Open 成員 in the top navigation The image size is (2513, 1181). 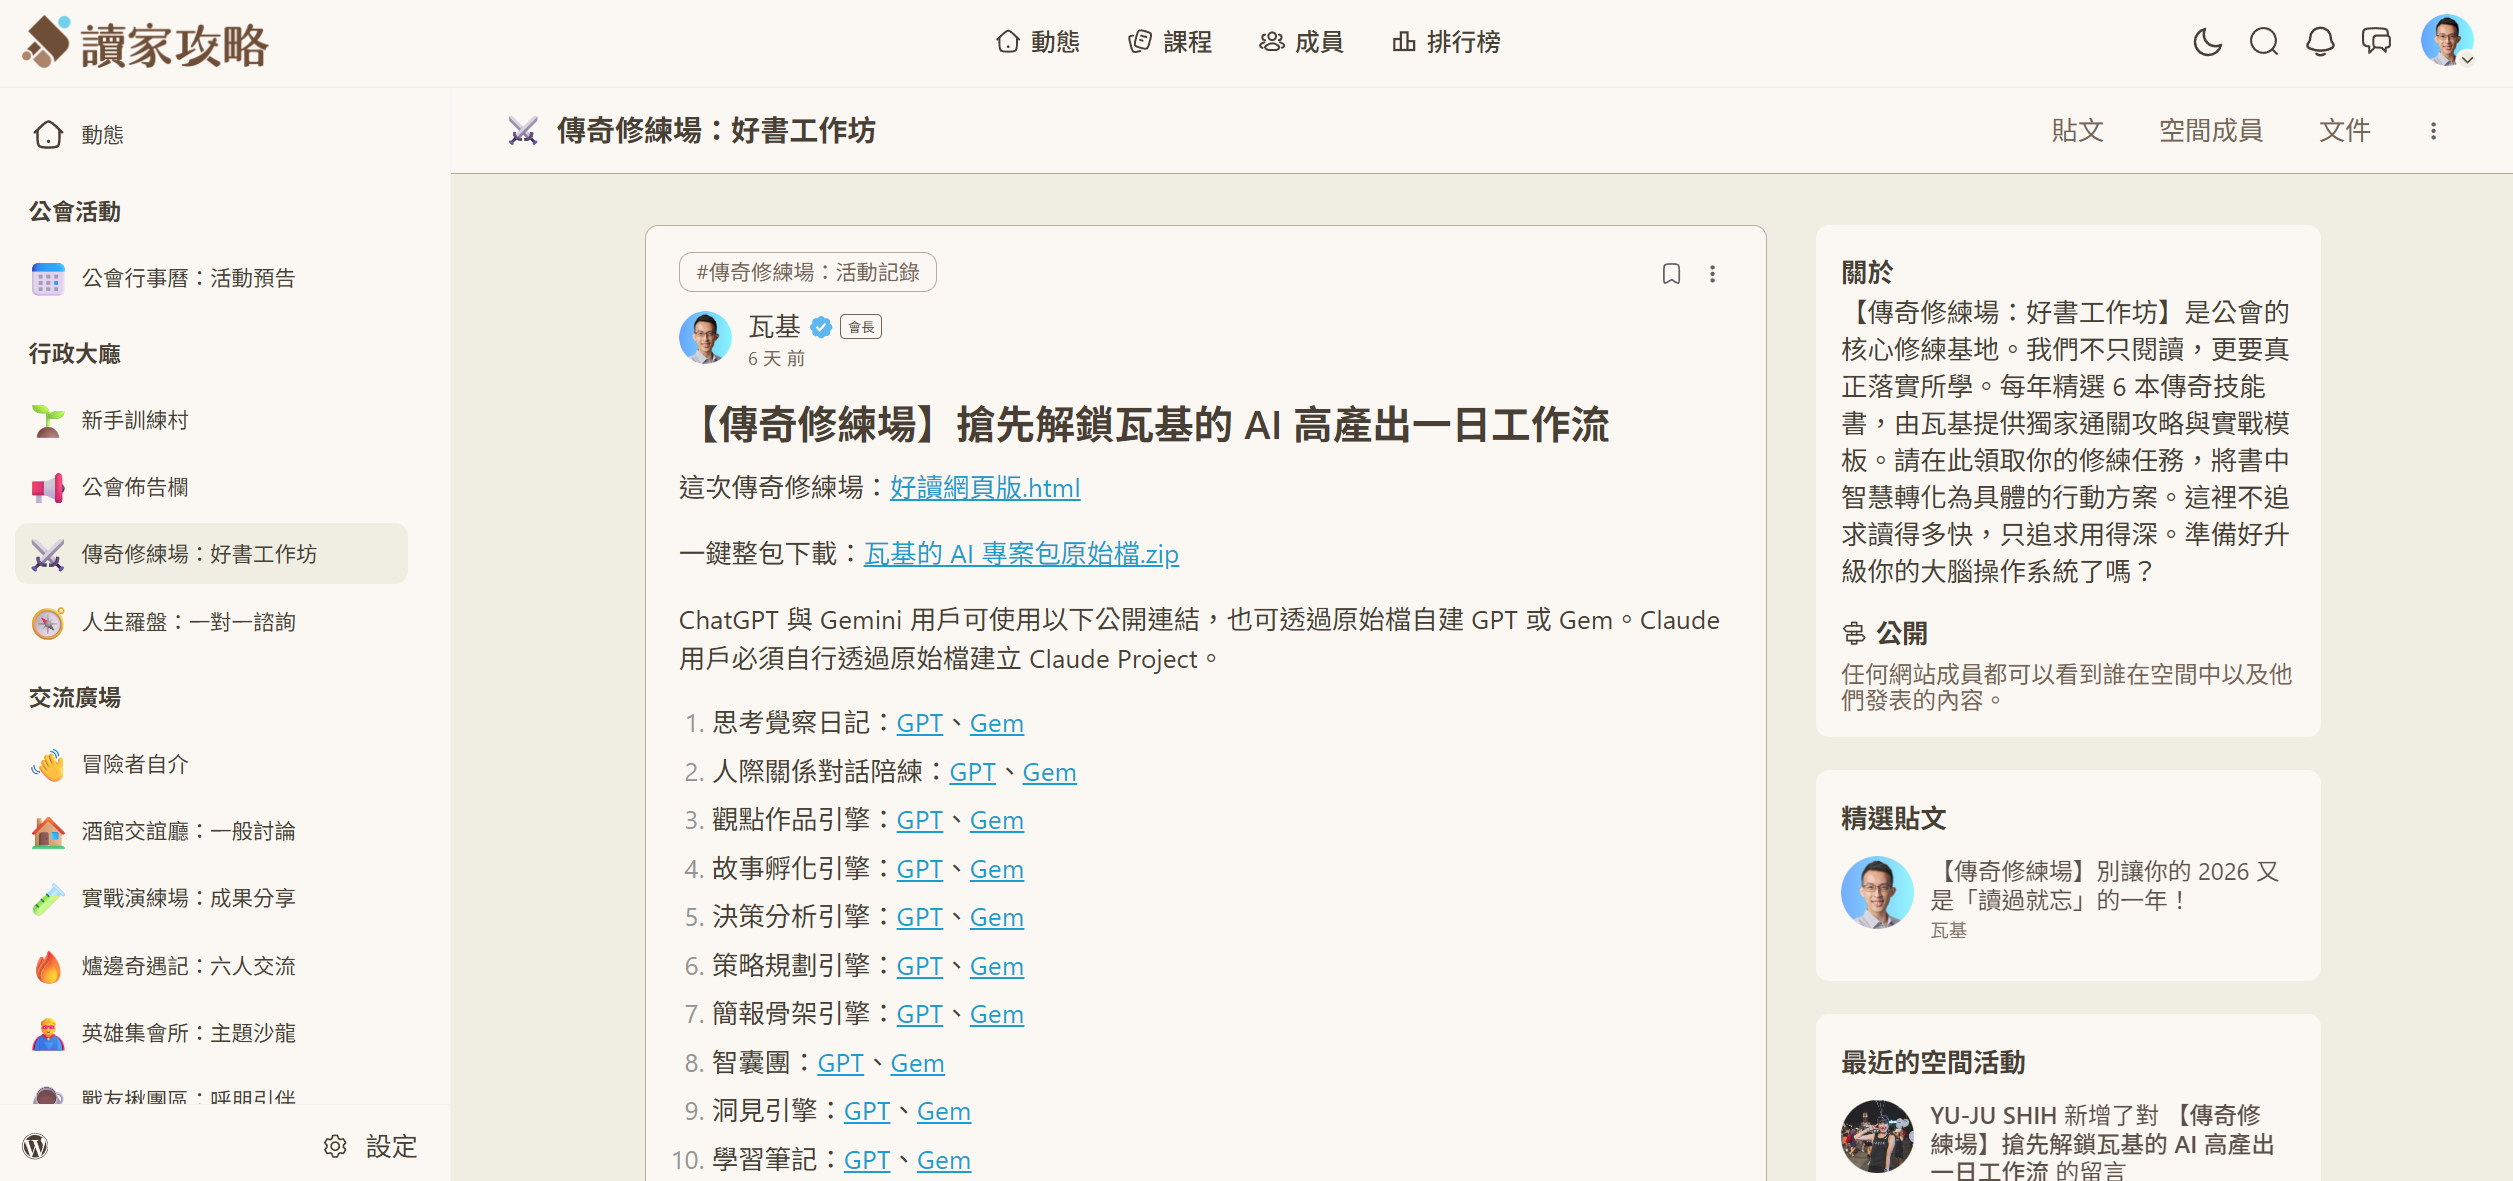click(1301, 42)
